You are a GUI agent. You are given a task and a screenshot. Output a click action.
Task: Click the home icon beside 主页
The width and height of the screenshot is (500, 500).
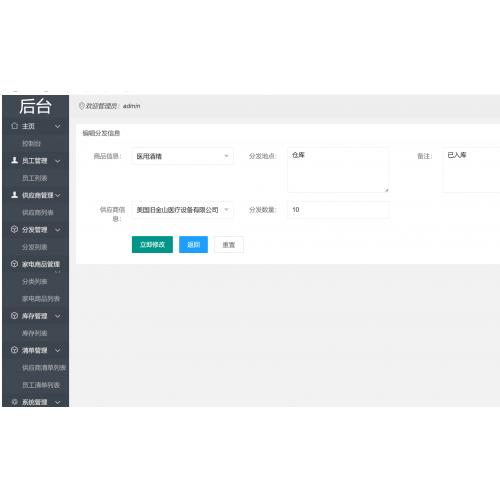(x=14, y=126)
